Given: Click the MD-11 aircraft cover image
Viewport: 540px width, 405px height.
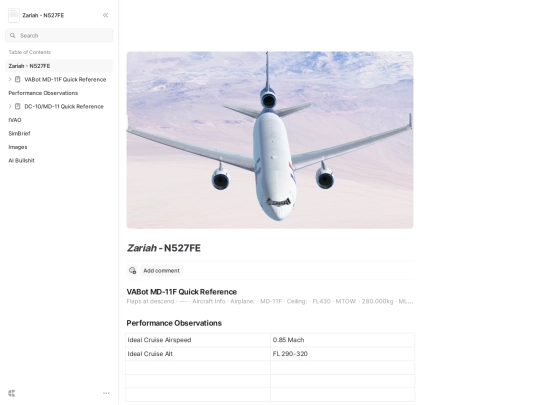Looking at the screenshot, I should [270, 140].
